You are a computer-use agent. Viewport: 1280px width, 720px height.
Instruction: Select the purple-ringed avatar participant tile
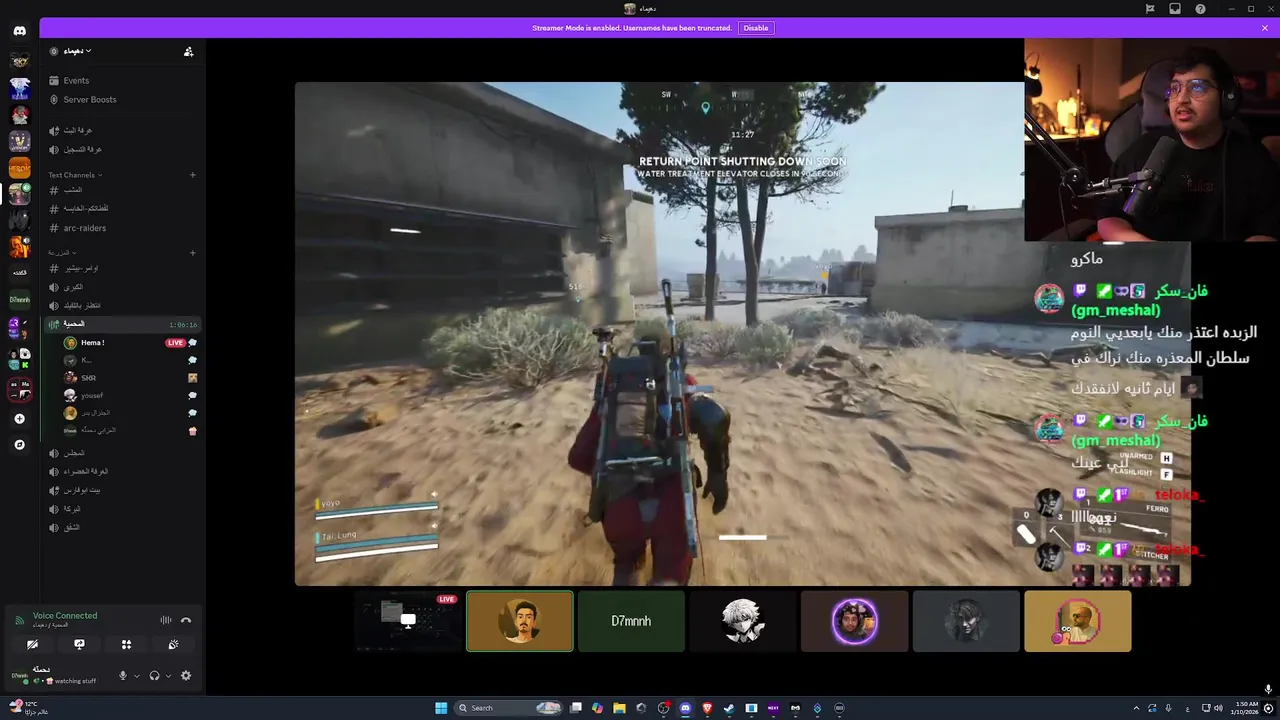pyautogui.click(x=855, y=621)
